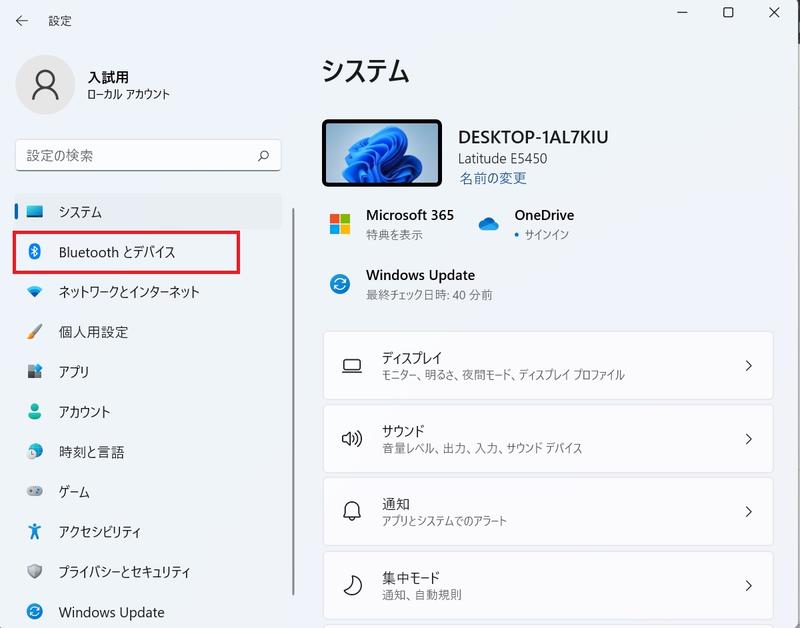The width and height of the screenshot is (800, 628).
Task: Click the Apps icon in sidebar
Action: click(x=34, y=371)
